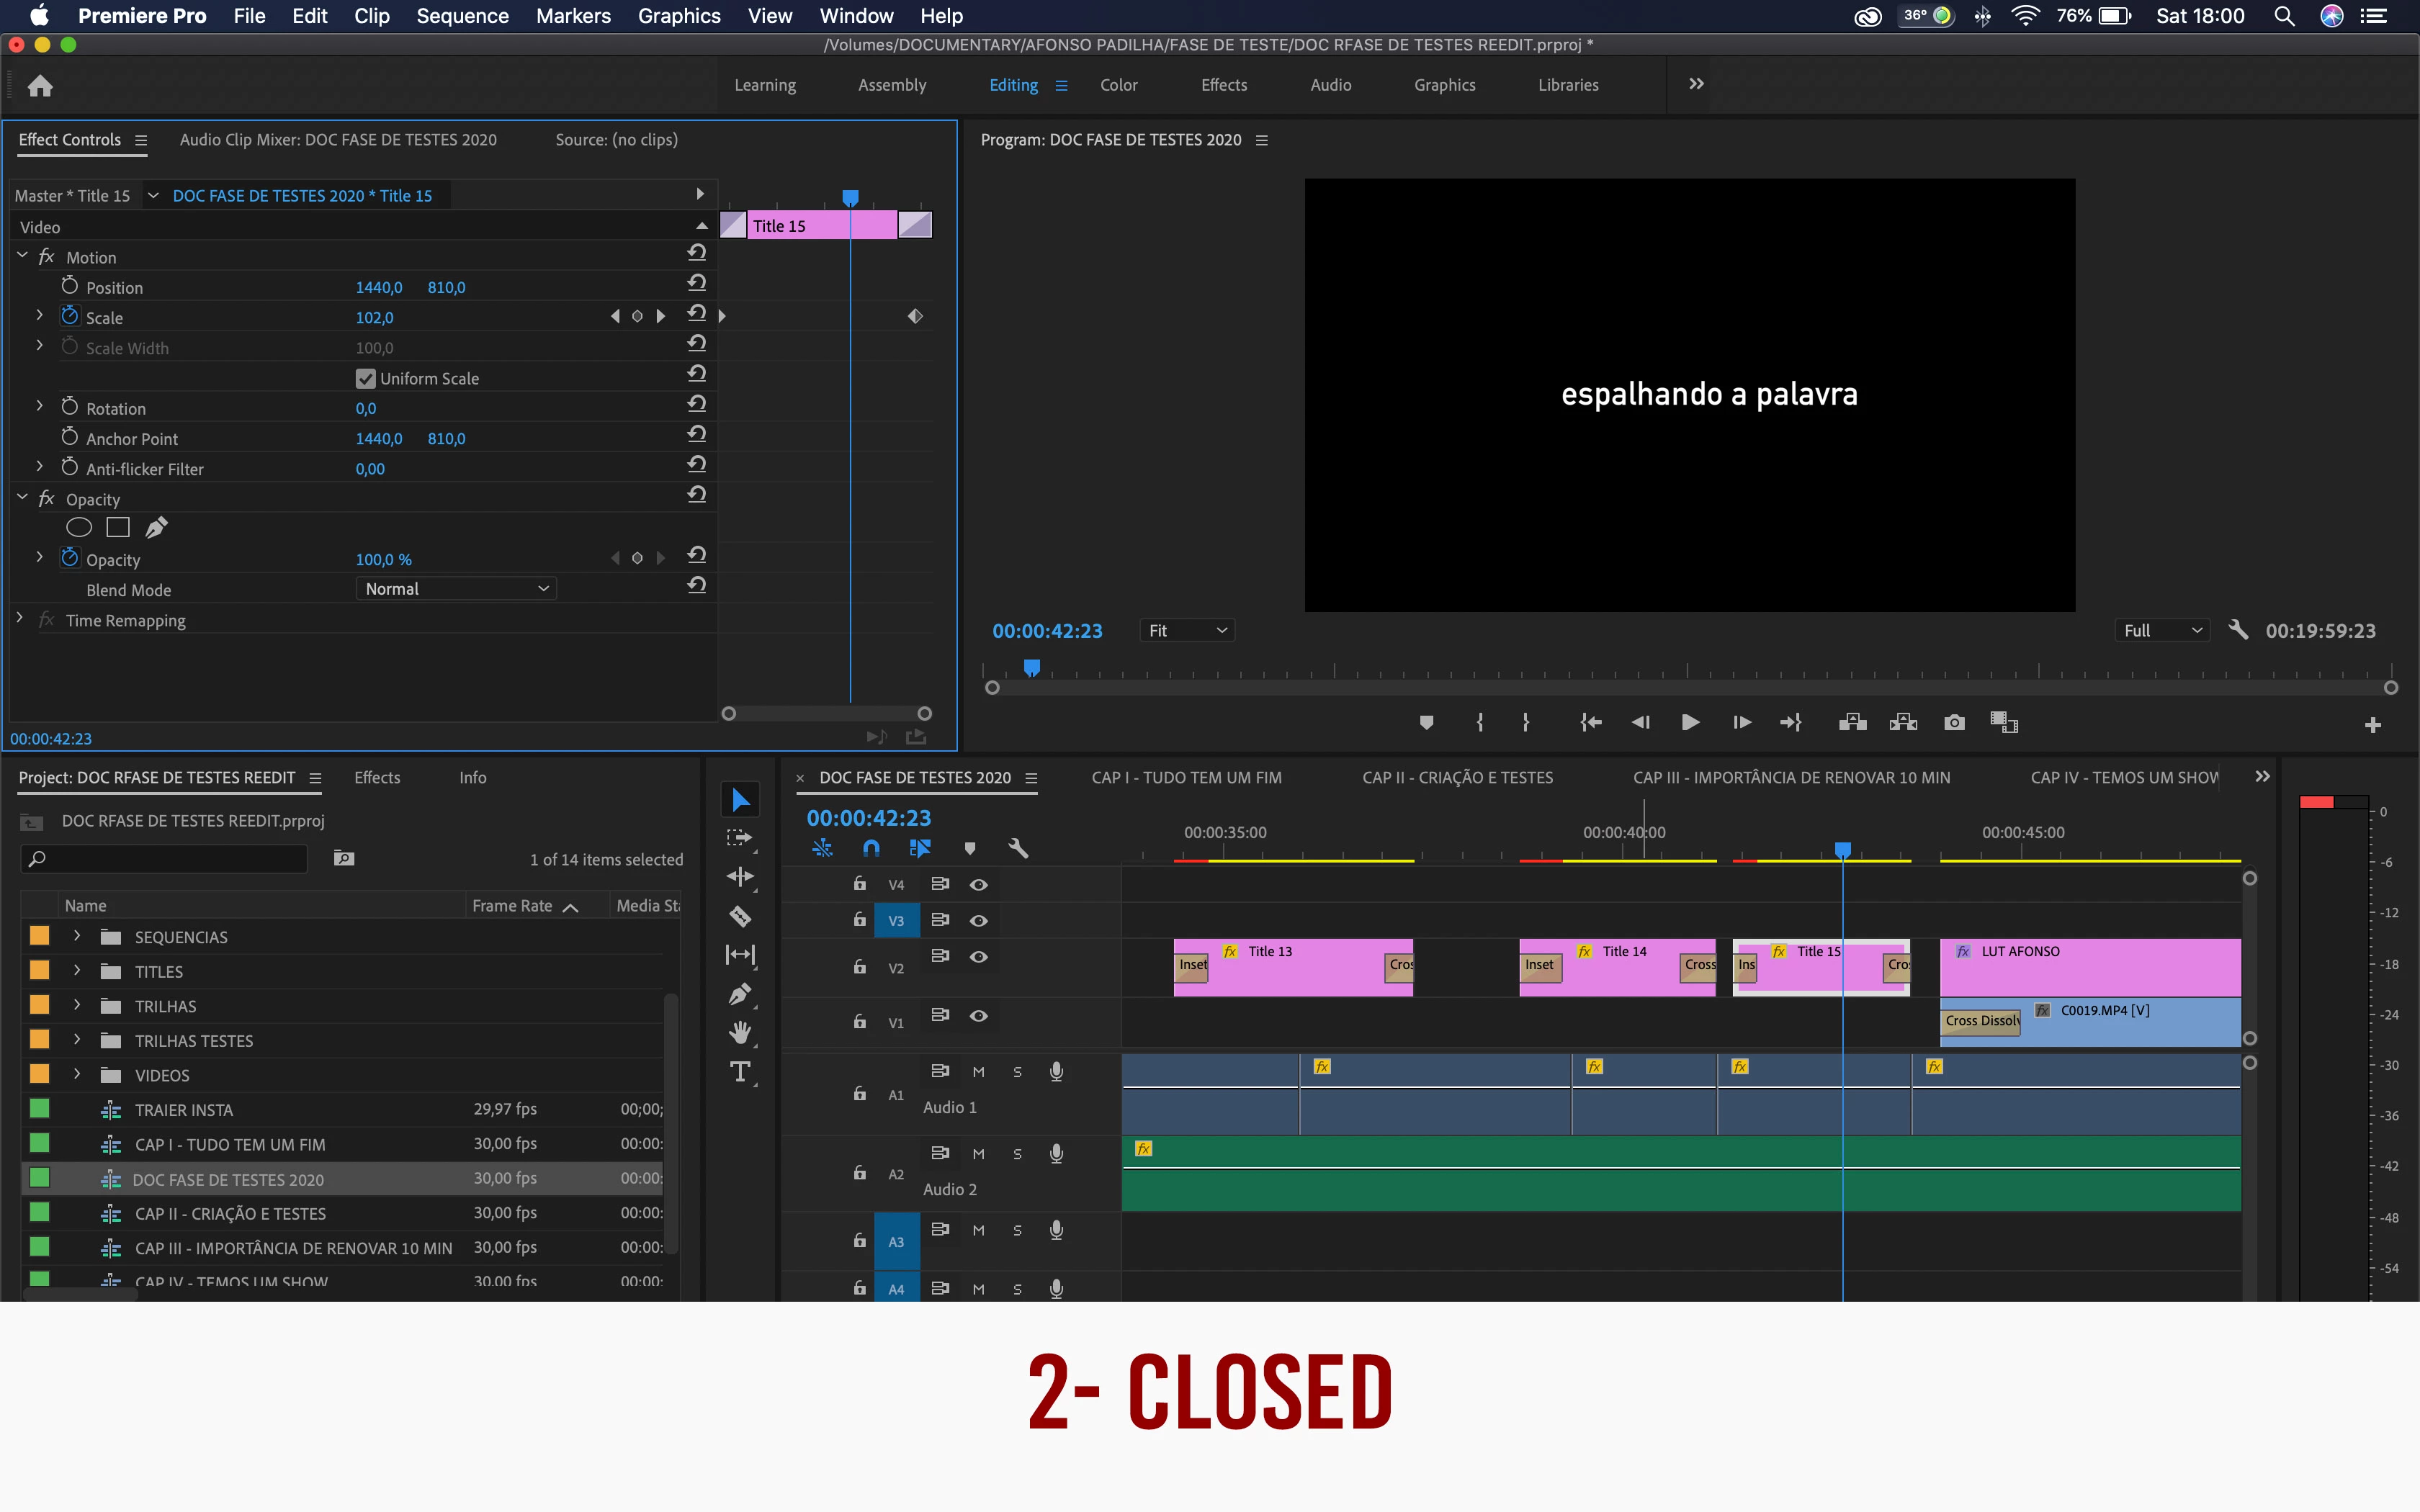This screenshot has width=2420, height=1512.
Task: Select the Razor tool
Action: click(x=740, y=916)
